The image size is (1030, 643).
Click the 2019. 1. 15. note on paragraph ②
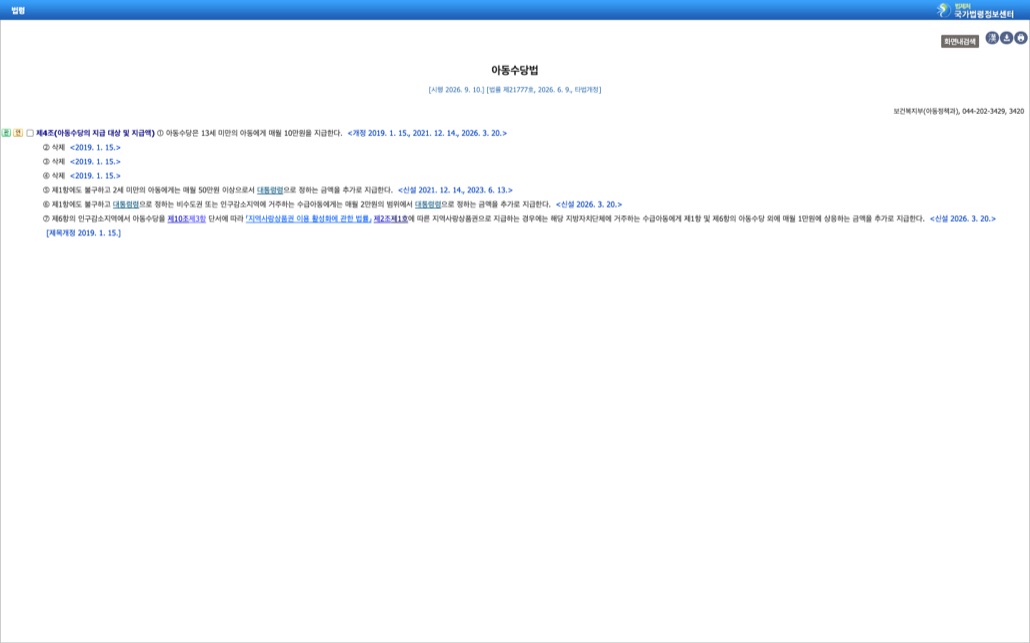(x=95, y=148)
